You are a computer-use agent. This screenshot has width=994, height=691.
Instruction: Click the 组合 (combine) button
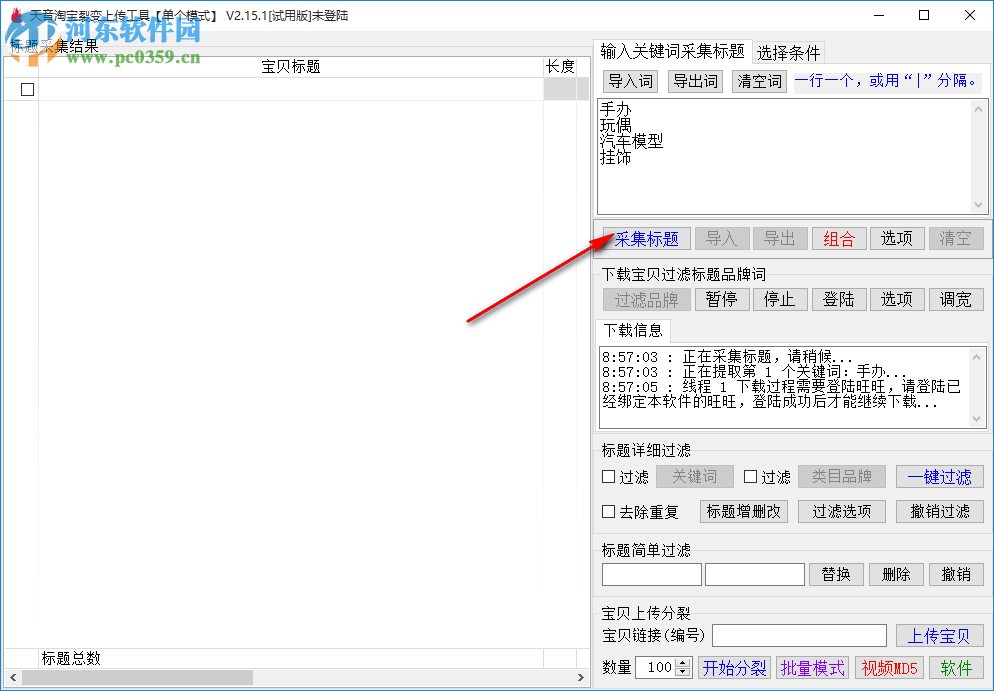(840, 238)
